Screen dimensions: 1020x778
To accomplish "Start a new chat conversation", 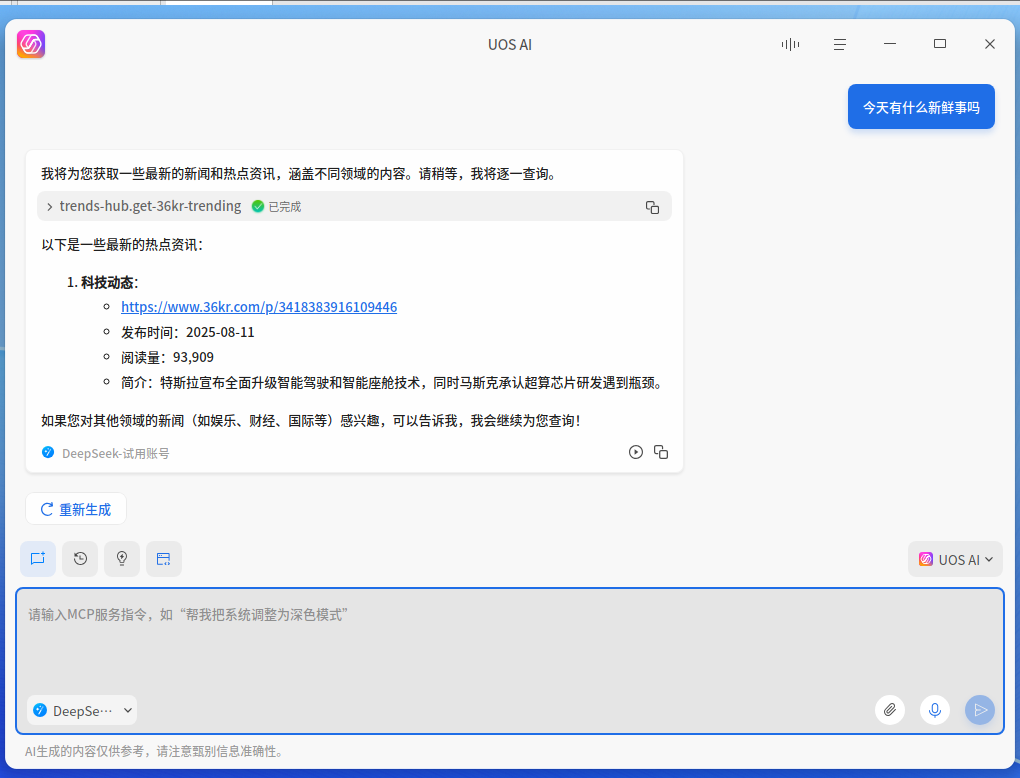I will tap(38, 559).
